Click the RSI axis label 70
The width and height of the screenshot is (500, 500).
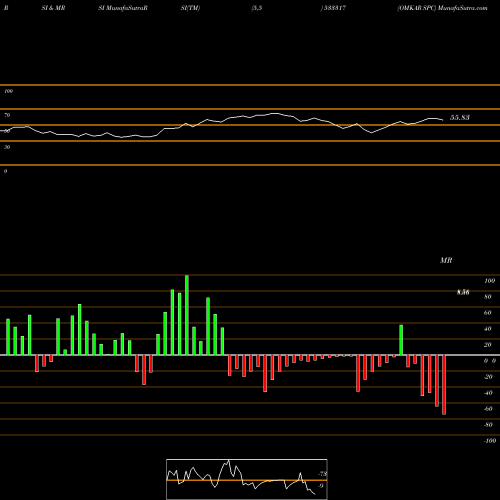click(7, 115)
